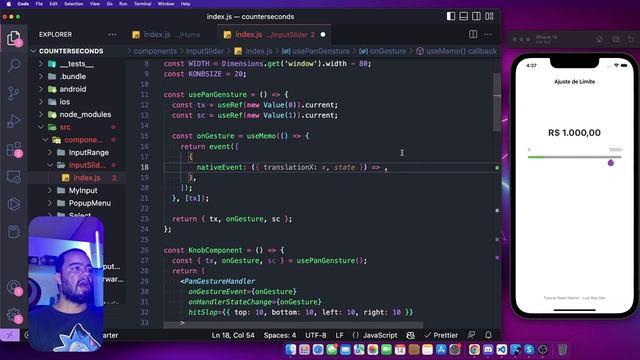Open the Accounts menu in the activity bar

click(x=14, y=287)
